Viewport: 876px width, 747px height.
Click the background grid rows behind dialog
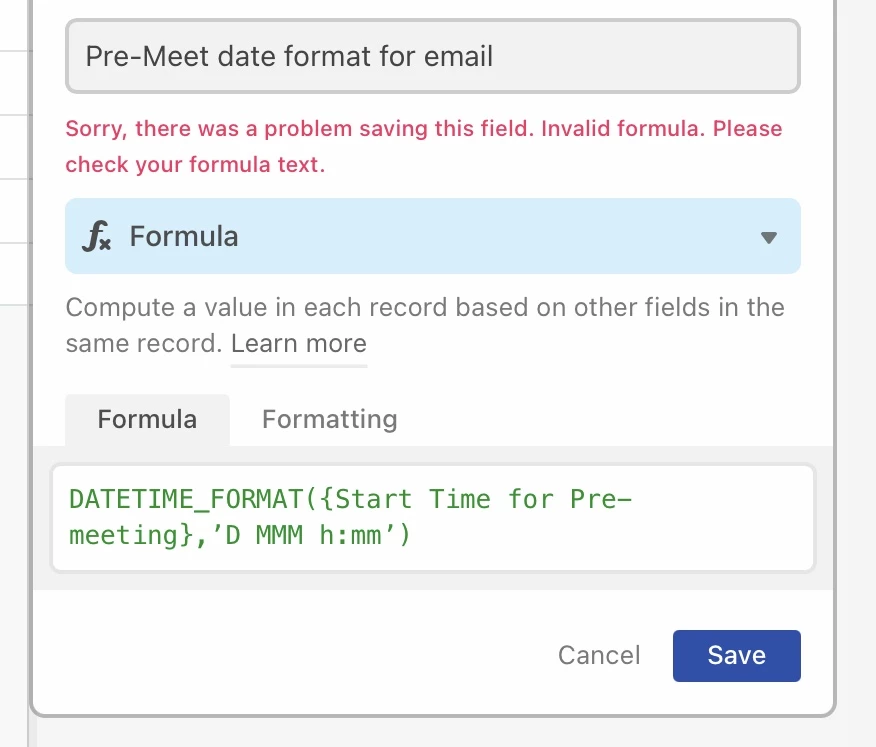pyautogui.click(x=16, y=179)
